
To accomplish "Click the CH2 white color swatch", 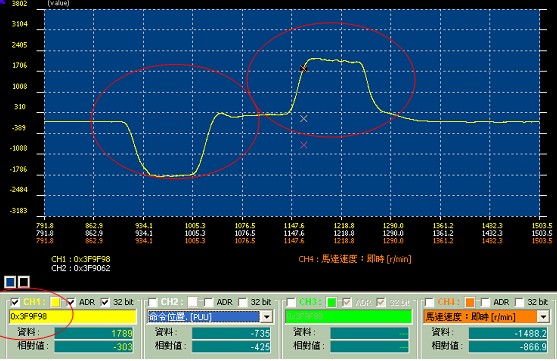I will 193,302.
